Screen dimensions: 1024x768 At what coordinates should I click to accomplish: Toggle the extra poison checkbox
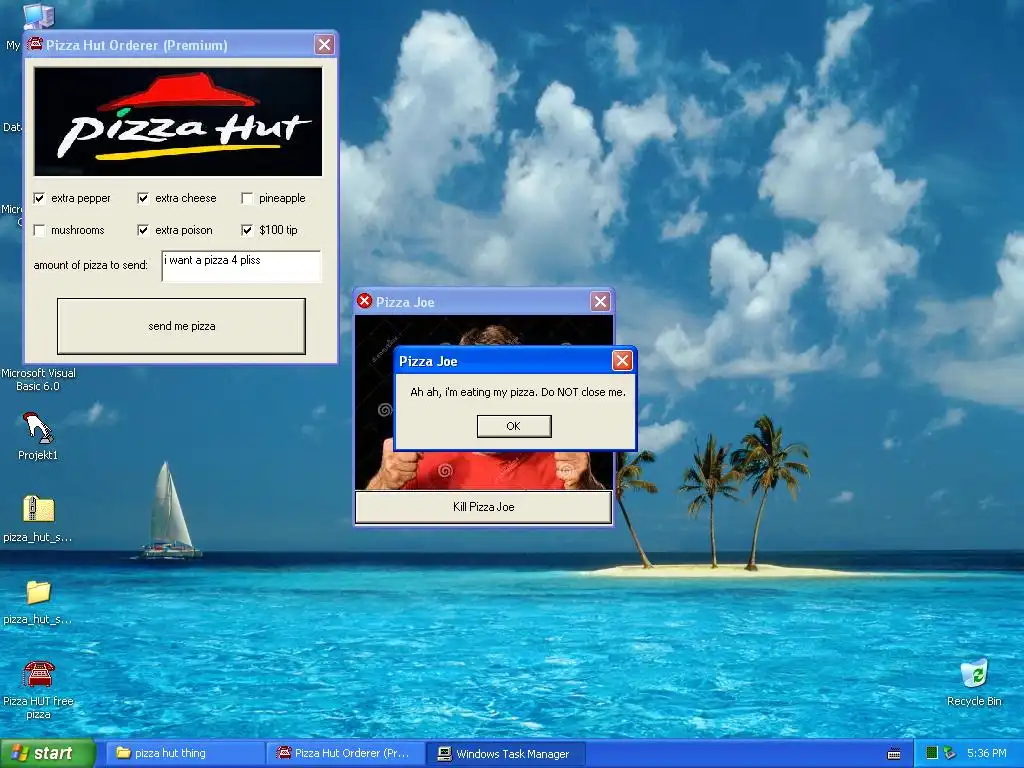pos(143,230)
